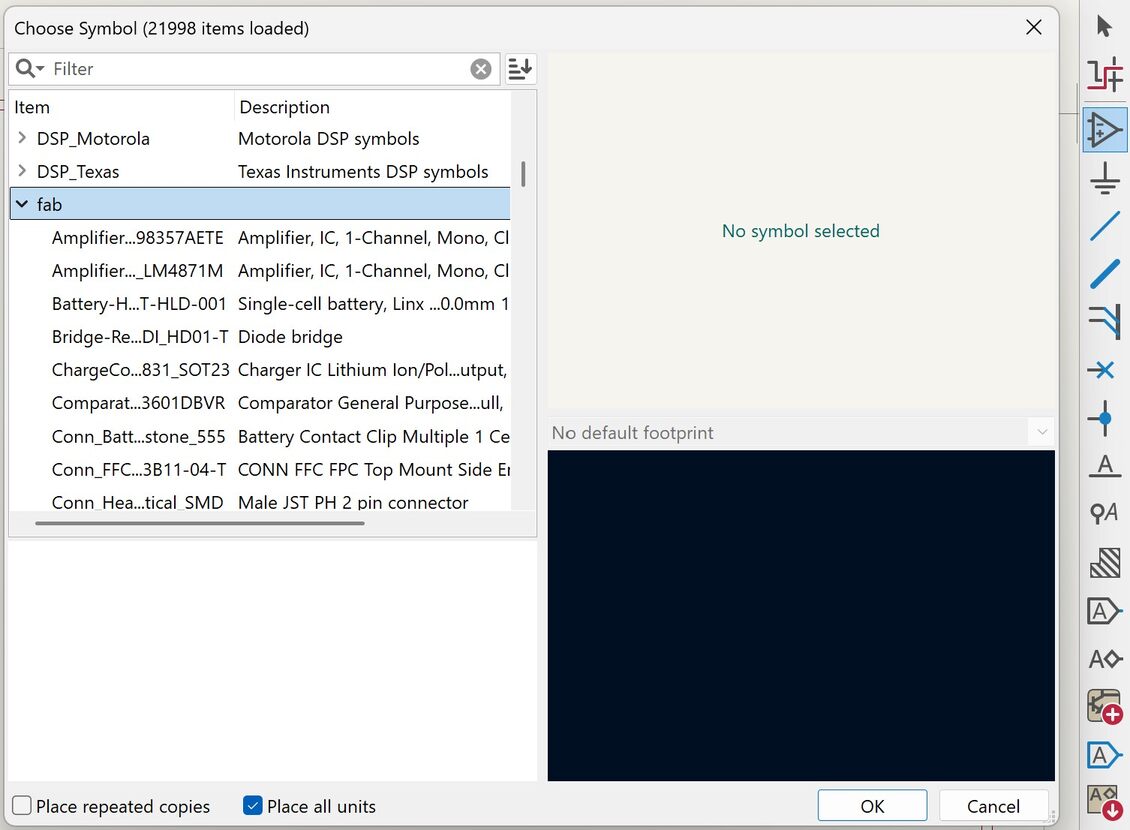Select the Amplifier...98357AETE symbol
The image size is (1130, 830).
coord(138,238)
